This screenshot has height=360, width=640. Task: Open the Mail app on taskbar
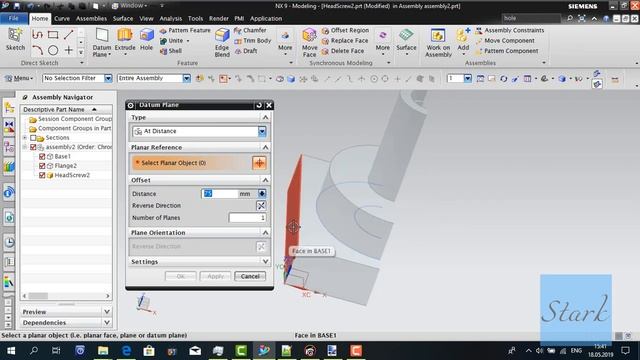tap(195, 351)
